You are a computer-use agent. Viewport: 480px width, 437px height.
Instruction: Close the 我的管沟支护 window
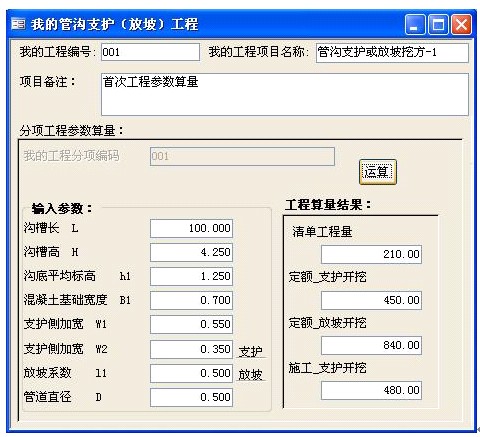461,24
